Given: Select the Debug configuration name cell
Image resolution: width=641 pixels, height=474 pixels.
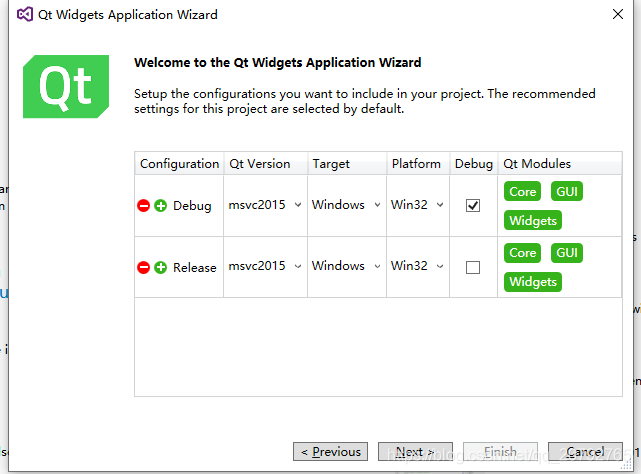Looking at the screenshot, I should point(192,205).
